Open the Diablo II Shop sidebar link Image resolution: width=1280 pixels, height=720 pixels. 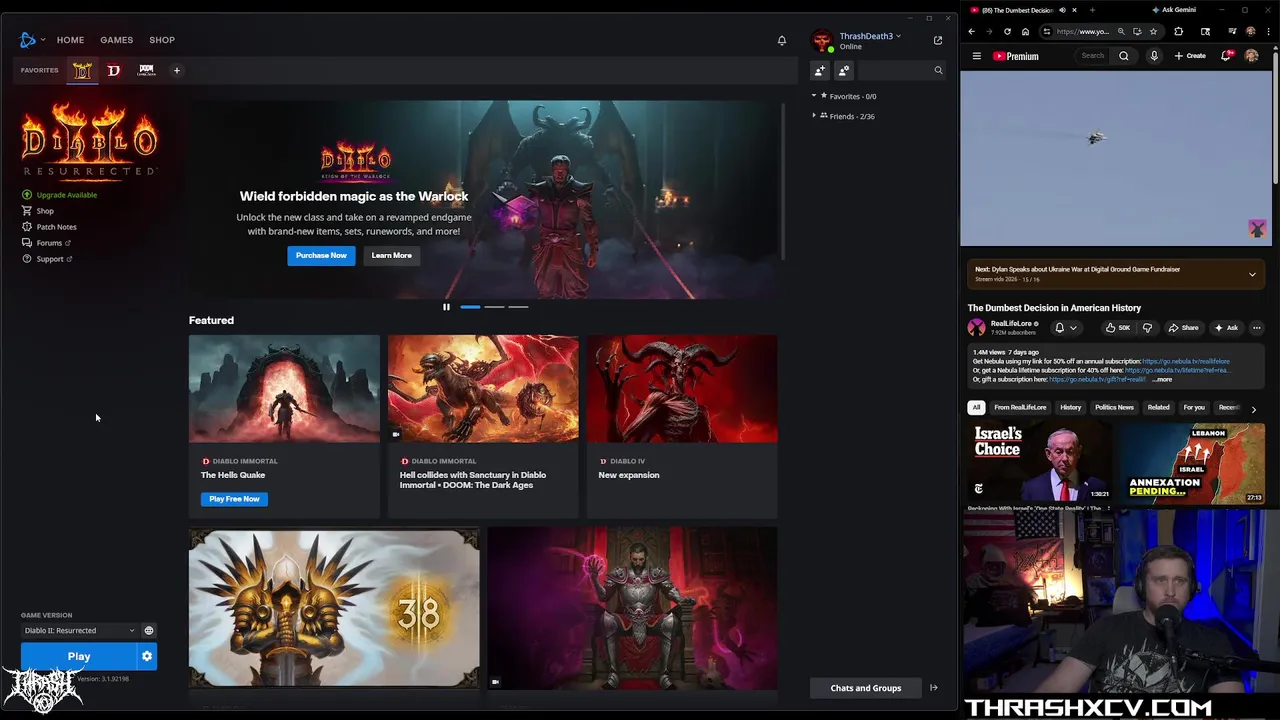tap(38, 211)
